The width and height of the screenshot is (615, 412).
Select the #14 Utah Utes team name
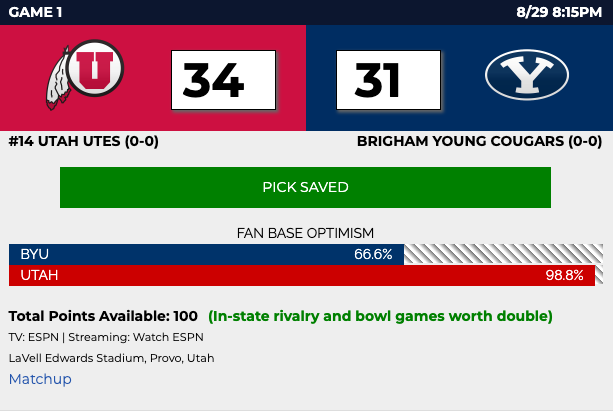83,141
